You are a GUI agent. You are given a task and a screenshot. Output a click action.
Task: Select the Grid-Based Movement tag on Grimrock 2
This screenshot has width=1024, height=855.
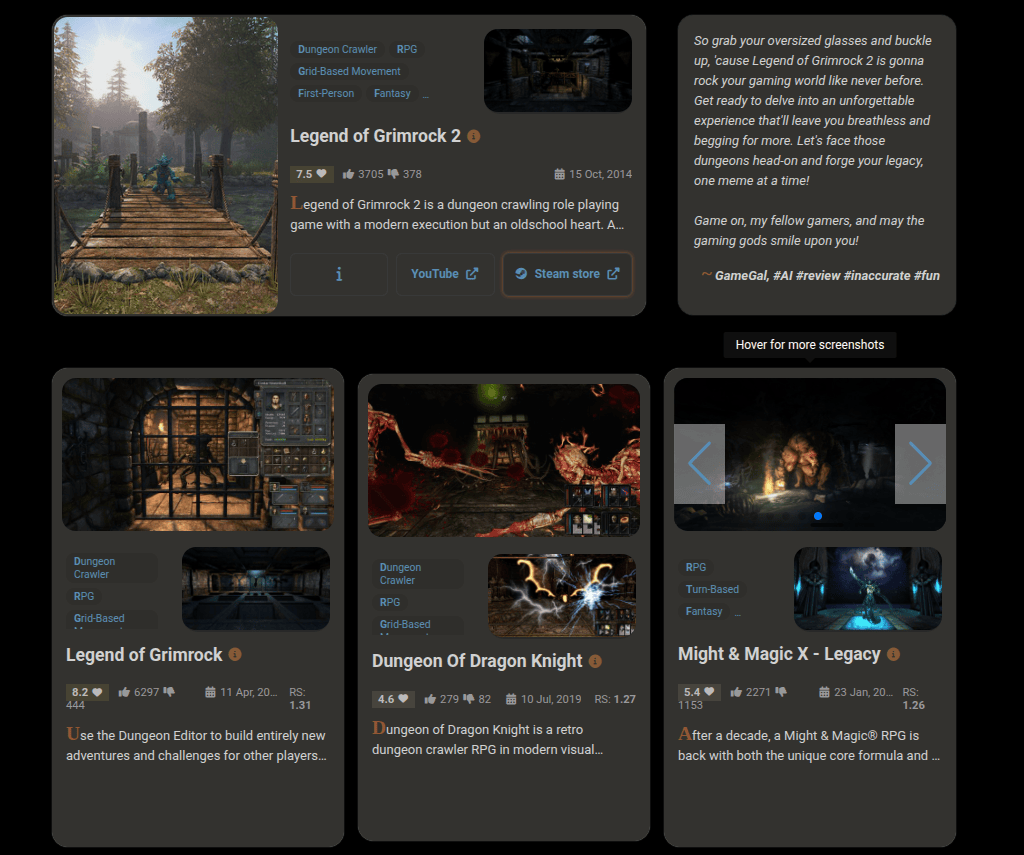[x=349, y=71]
